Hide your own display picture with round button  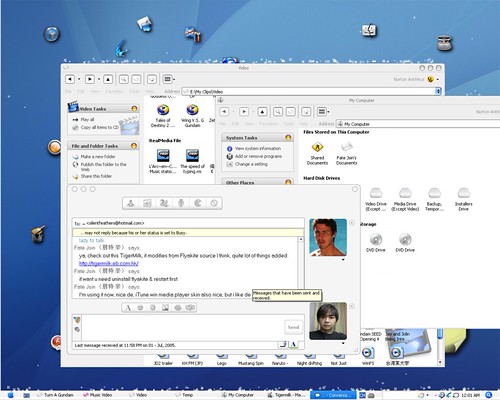click(352, 306)
